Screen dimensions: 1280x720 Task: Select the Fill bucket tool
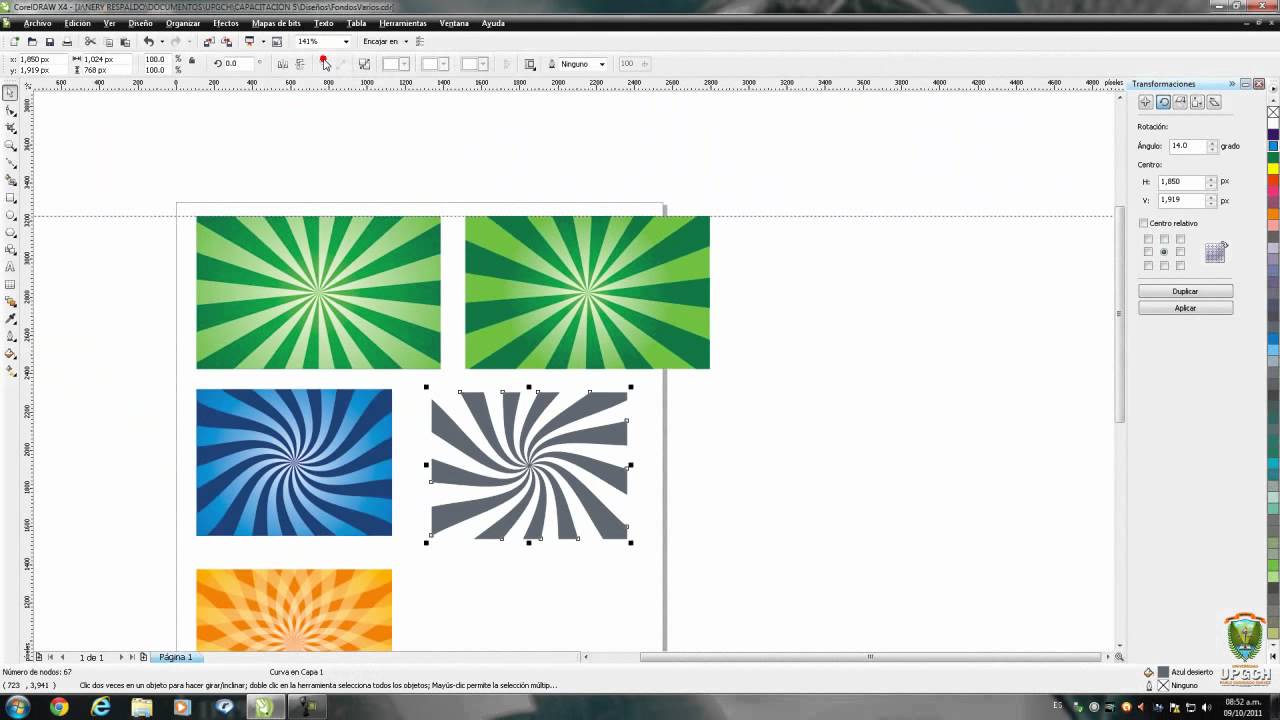[11, 353]
